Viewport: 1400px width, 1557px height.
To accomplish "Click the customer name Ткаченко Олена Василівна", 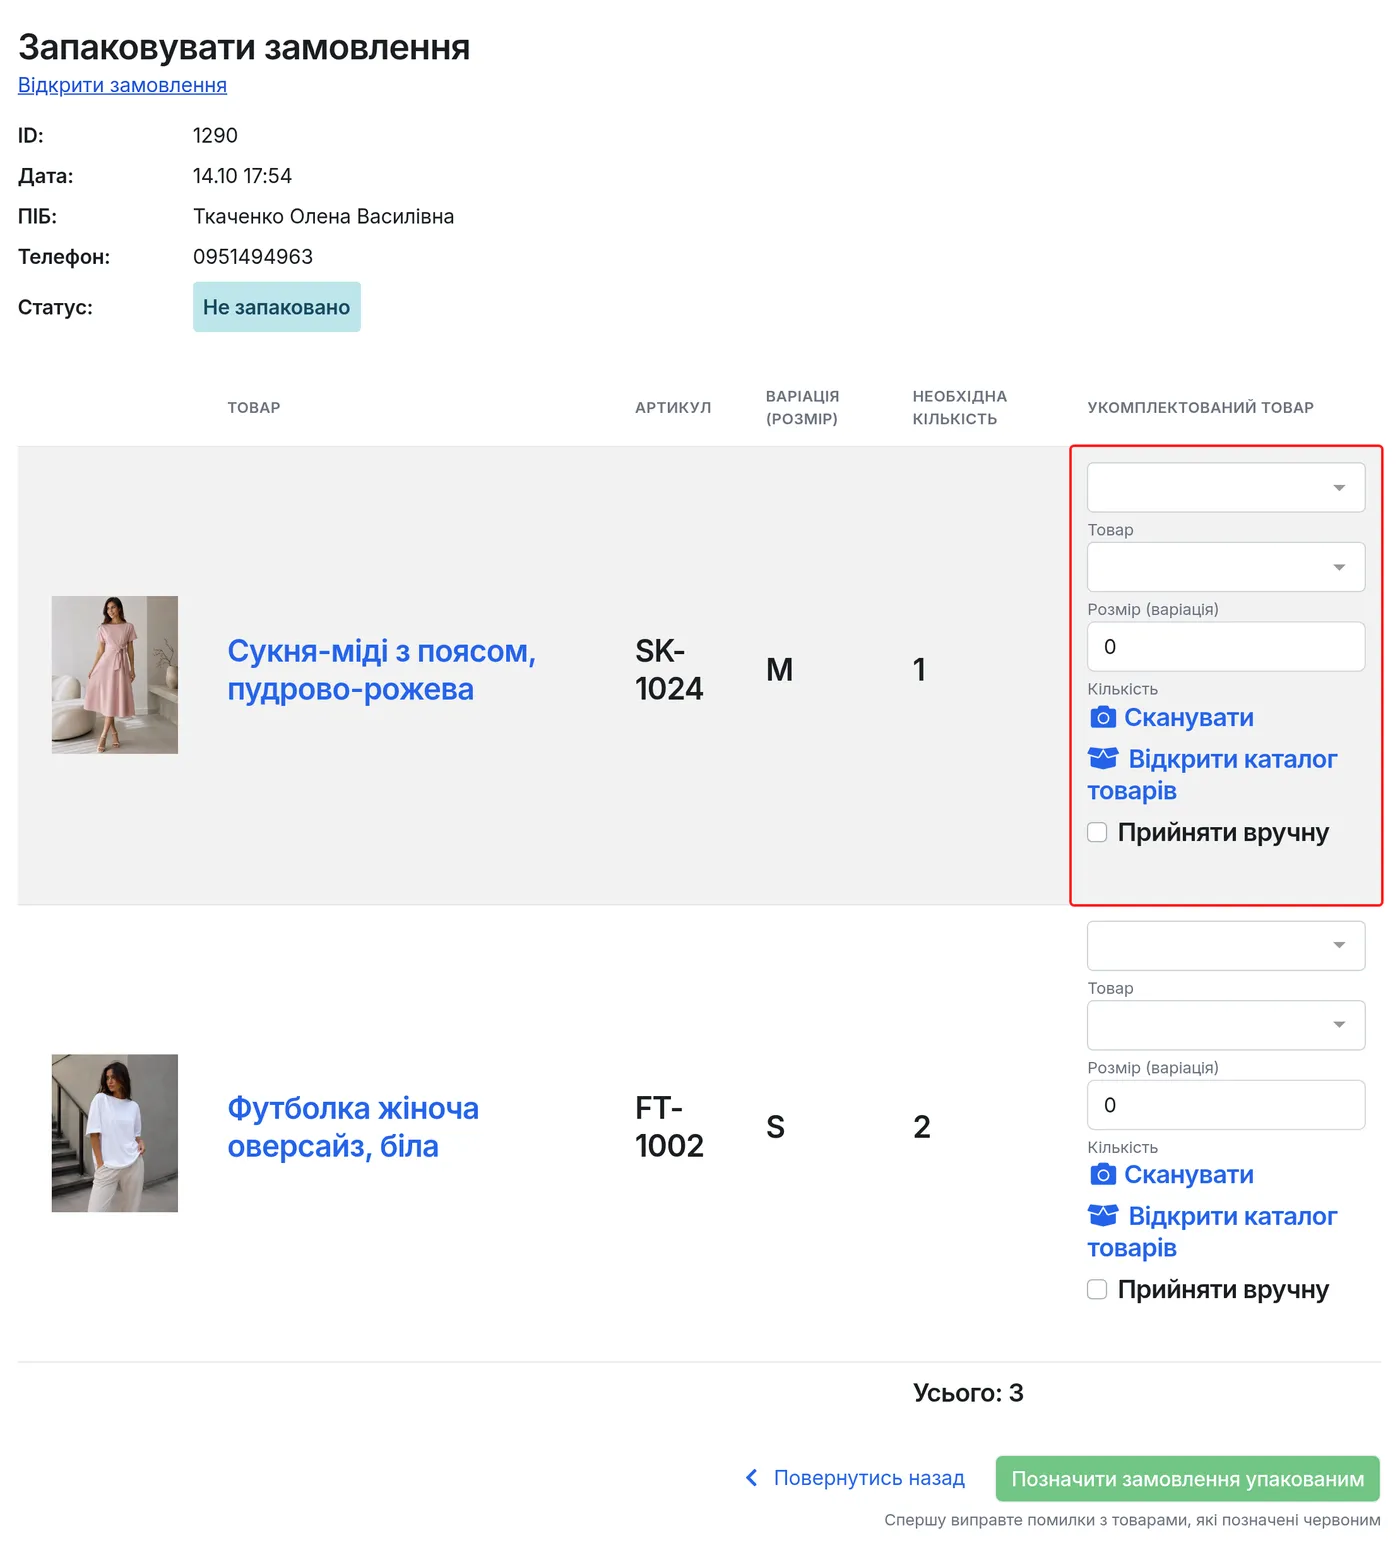I will click(323, 217).
